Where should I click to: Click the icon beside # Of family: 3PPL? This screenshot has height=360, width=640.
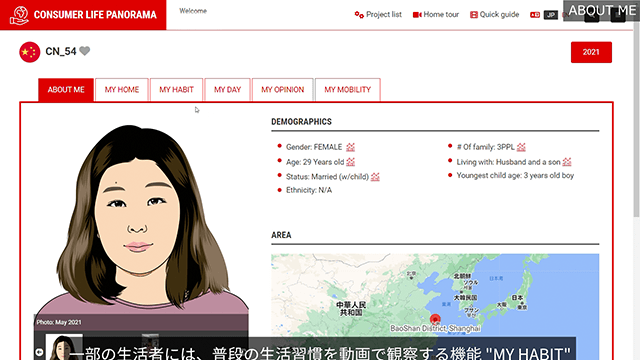click(x=521, y=147)
